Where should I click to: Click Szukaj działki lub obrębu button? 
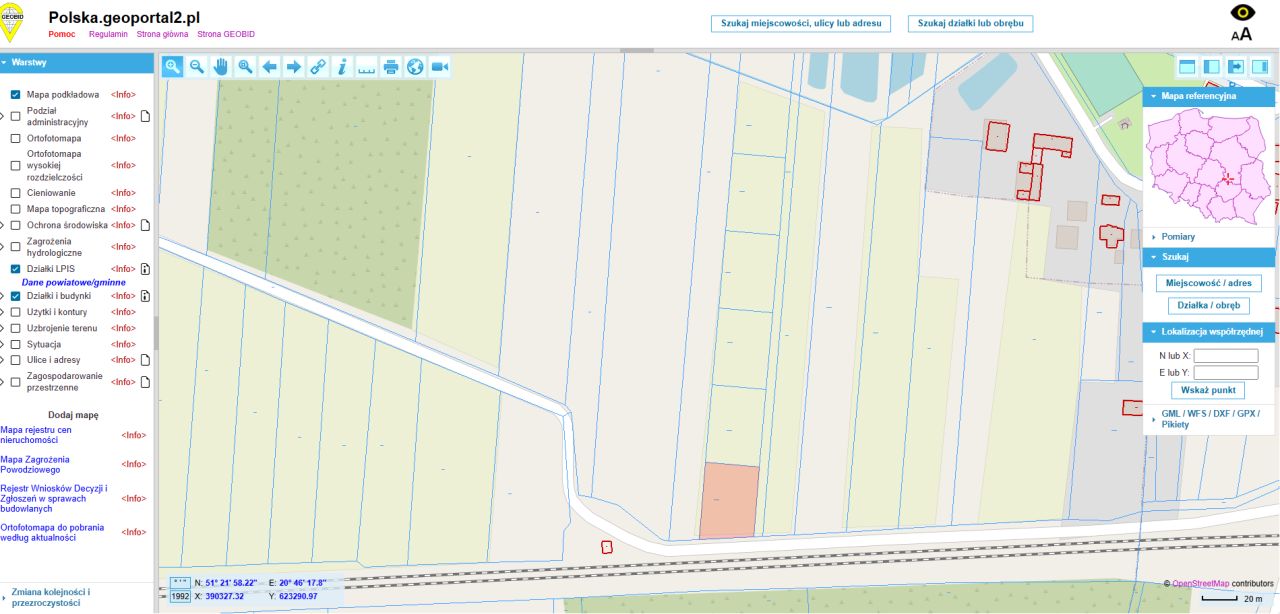(x=970, y=24)
